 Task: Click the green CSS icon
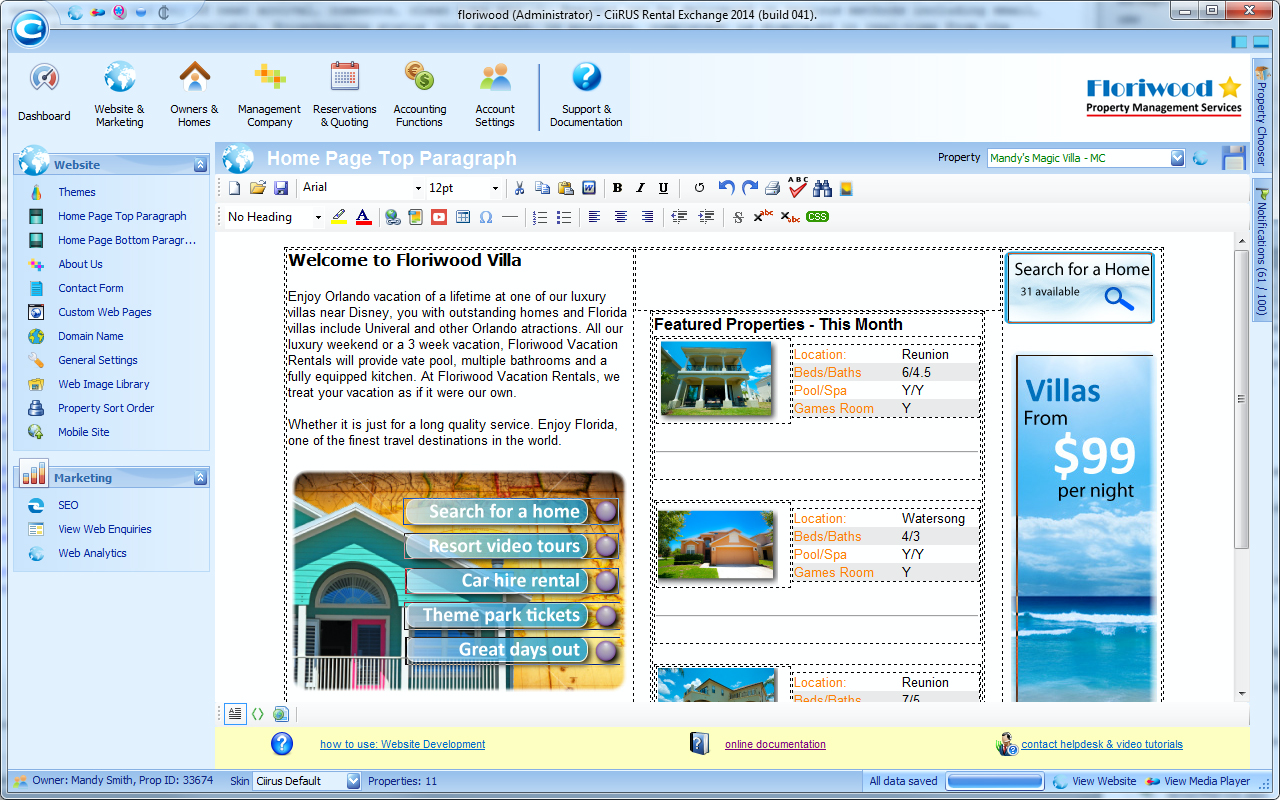click(818, 217)
